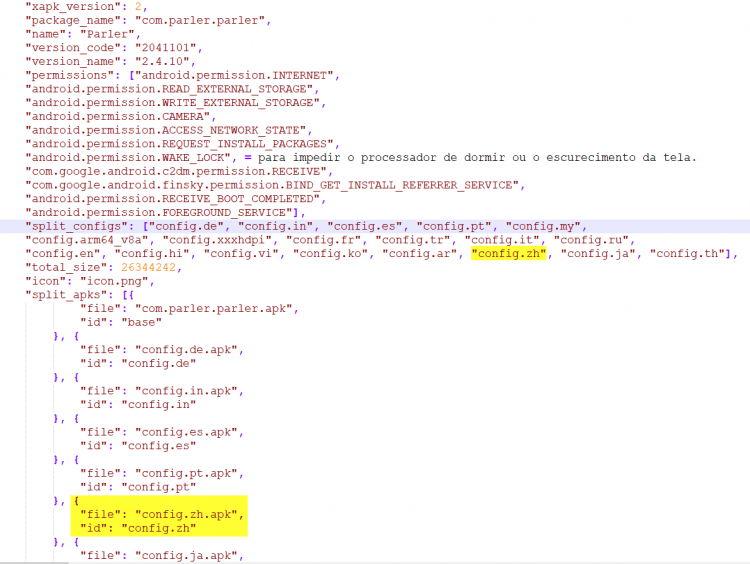Click the "split_configs" key
Image resolution: width=750 pixels, height=564 pixels.
click(77, 226)
